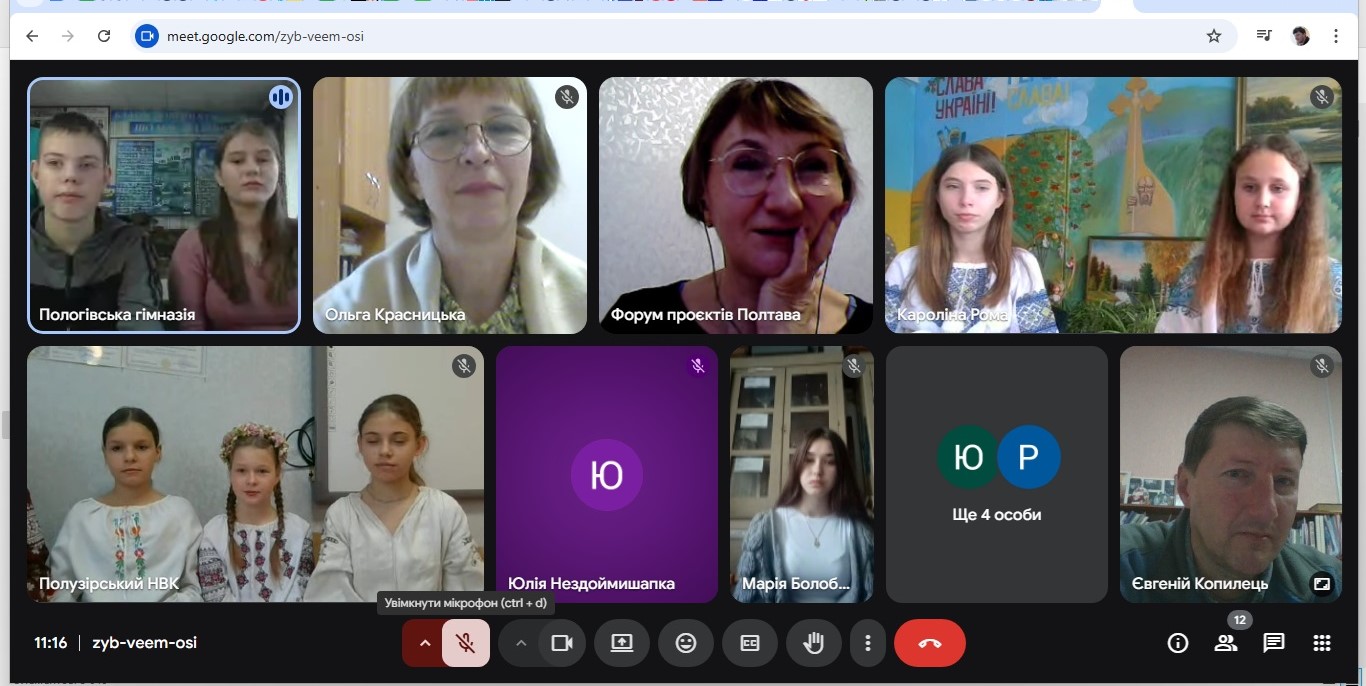
Task: Expand video settings arrow beside camera
Action: [x=520, y=643]
